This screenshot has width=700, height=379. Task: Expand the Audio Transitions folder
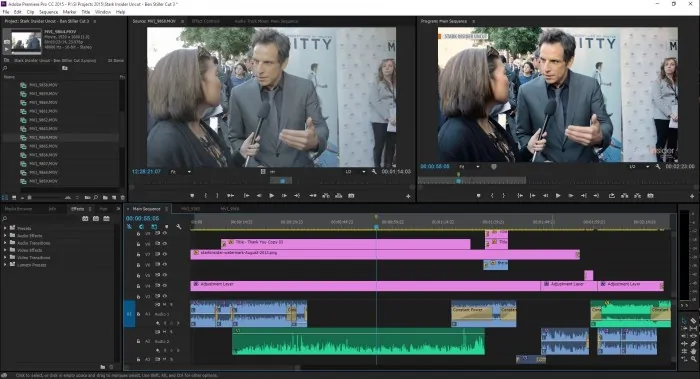[x=5, y=243]
